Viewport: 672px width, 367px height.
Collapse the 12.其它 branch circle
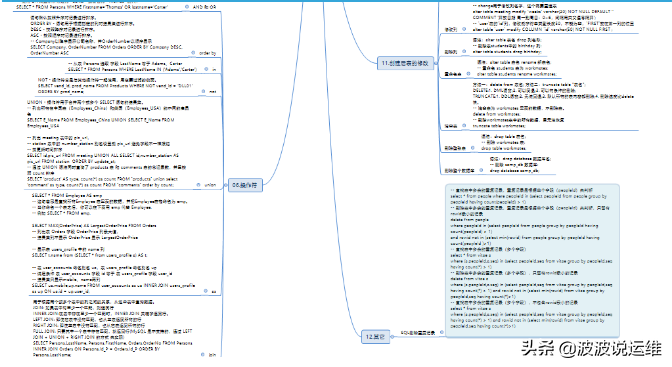point(392,337)
